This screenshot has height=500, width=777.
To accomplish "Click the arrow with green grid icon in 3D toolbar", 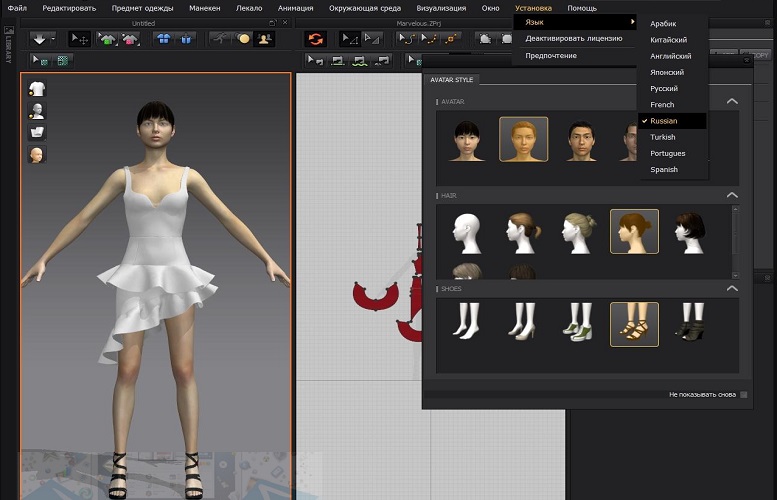I will pyautogui.click(x=40, y=60).
